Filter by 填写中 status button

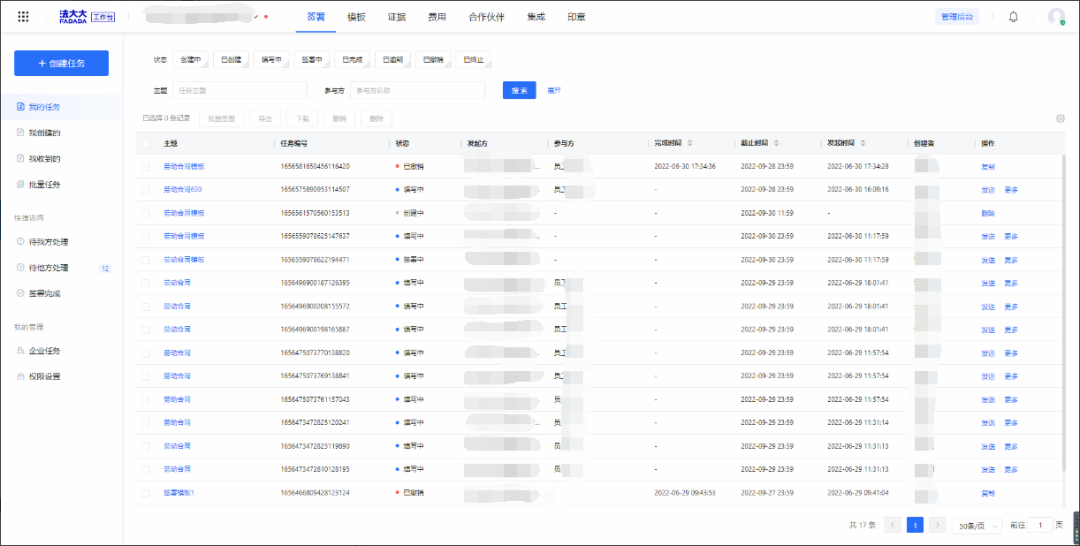pyautogui.click(x=271, y=60)
